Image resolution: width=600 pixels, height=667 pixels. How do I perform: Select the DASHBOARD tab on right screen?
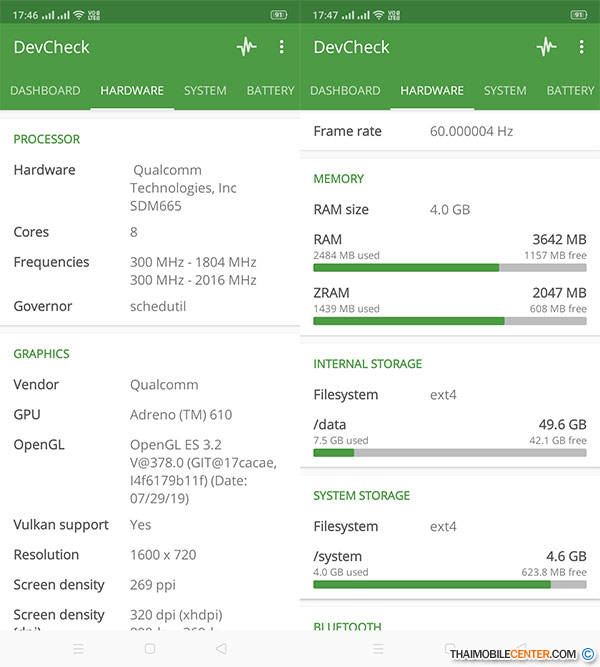coord(345,91)
